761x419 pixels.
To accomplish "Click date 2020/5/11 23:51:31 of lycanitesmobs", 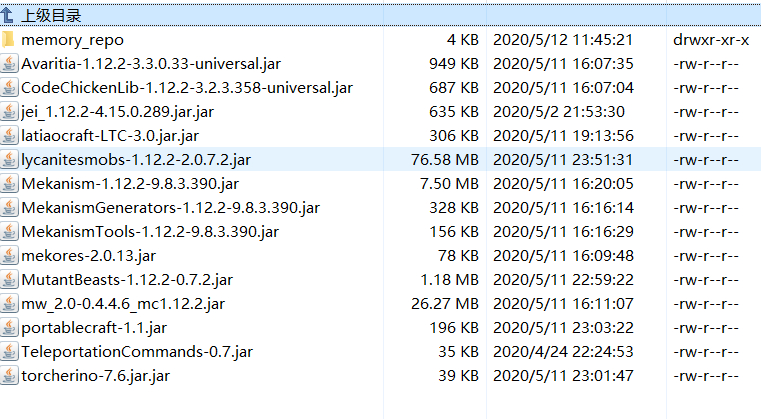I will pos(563,160).
